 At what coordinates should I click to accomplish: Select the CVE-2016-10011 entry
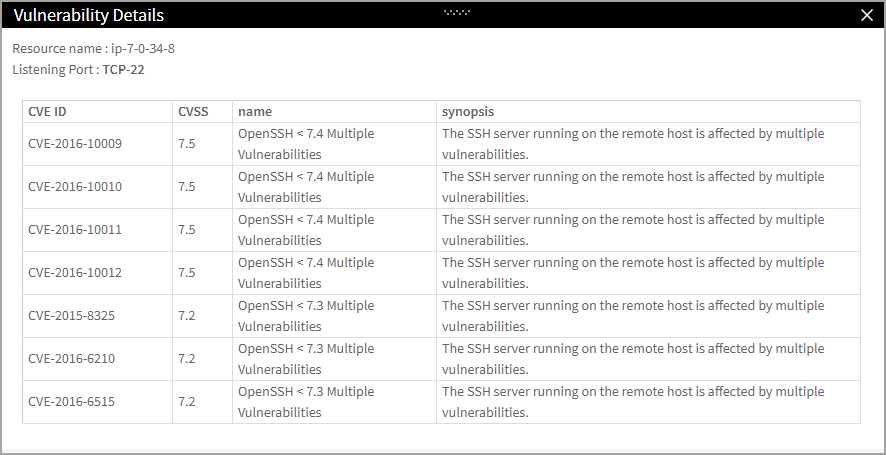75,229
